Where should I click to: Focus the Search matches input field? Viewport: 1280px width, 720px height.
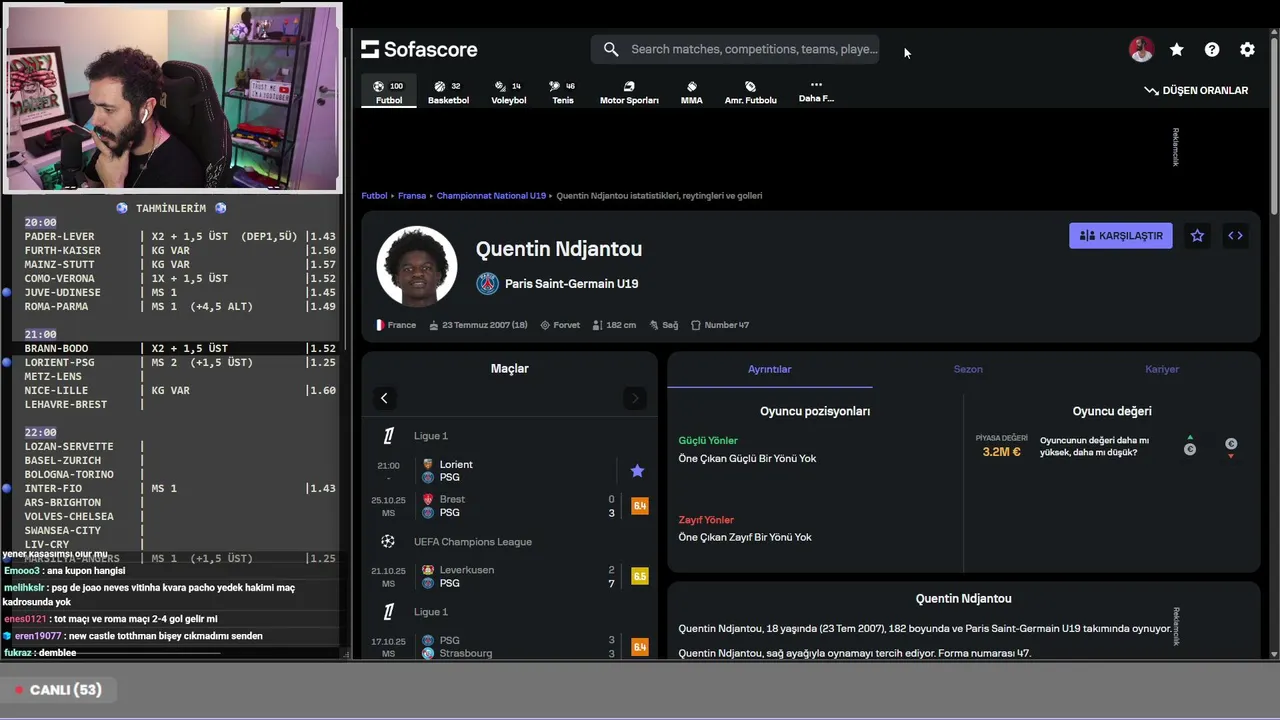(x=754, y=49)
